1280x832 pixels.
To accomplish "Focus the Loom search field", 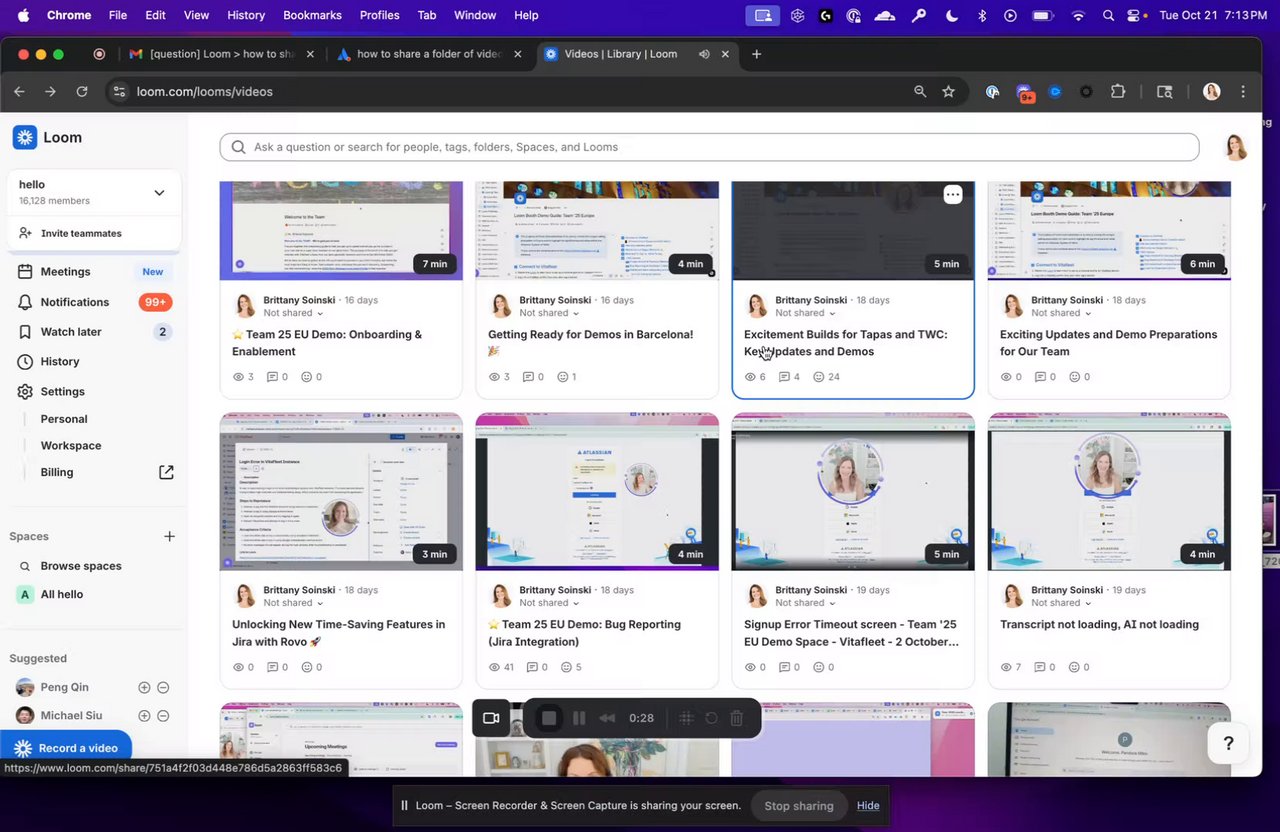I will (x=709, y=147).
